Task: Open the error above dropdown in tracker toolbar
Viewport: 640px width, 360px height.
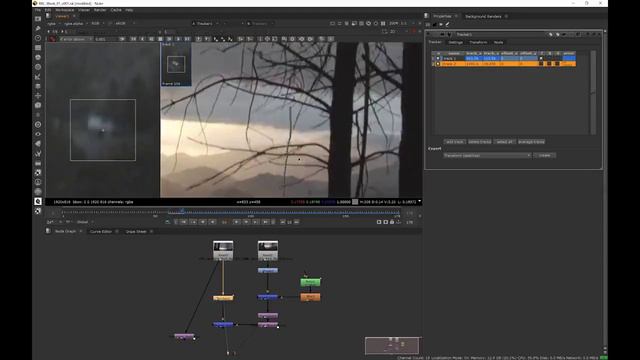Action: [76, 39]
